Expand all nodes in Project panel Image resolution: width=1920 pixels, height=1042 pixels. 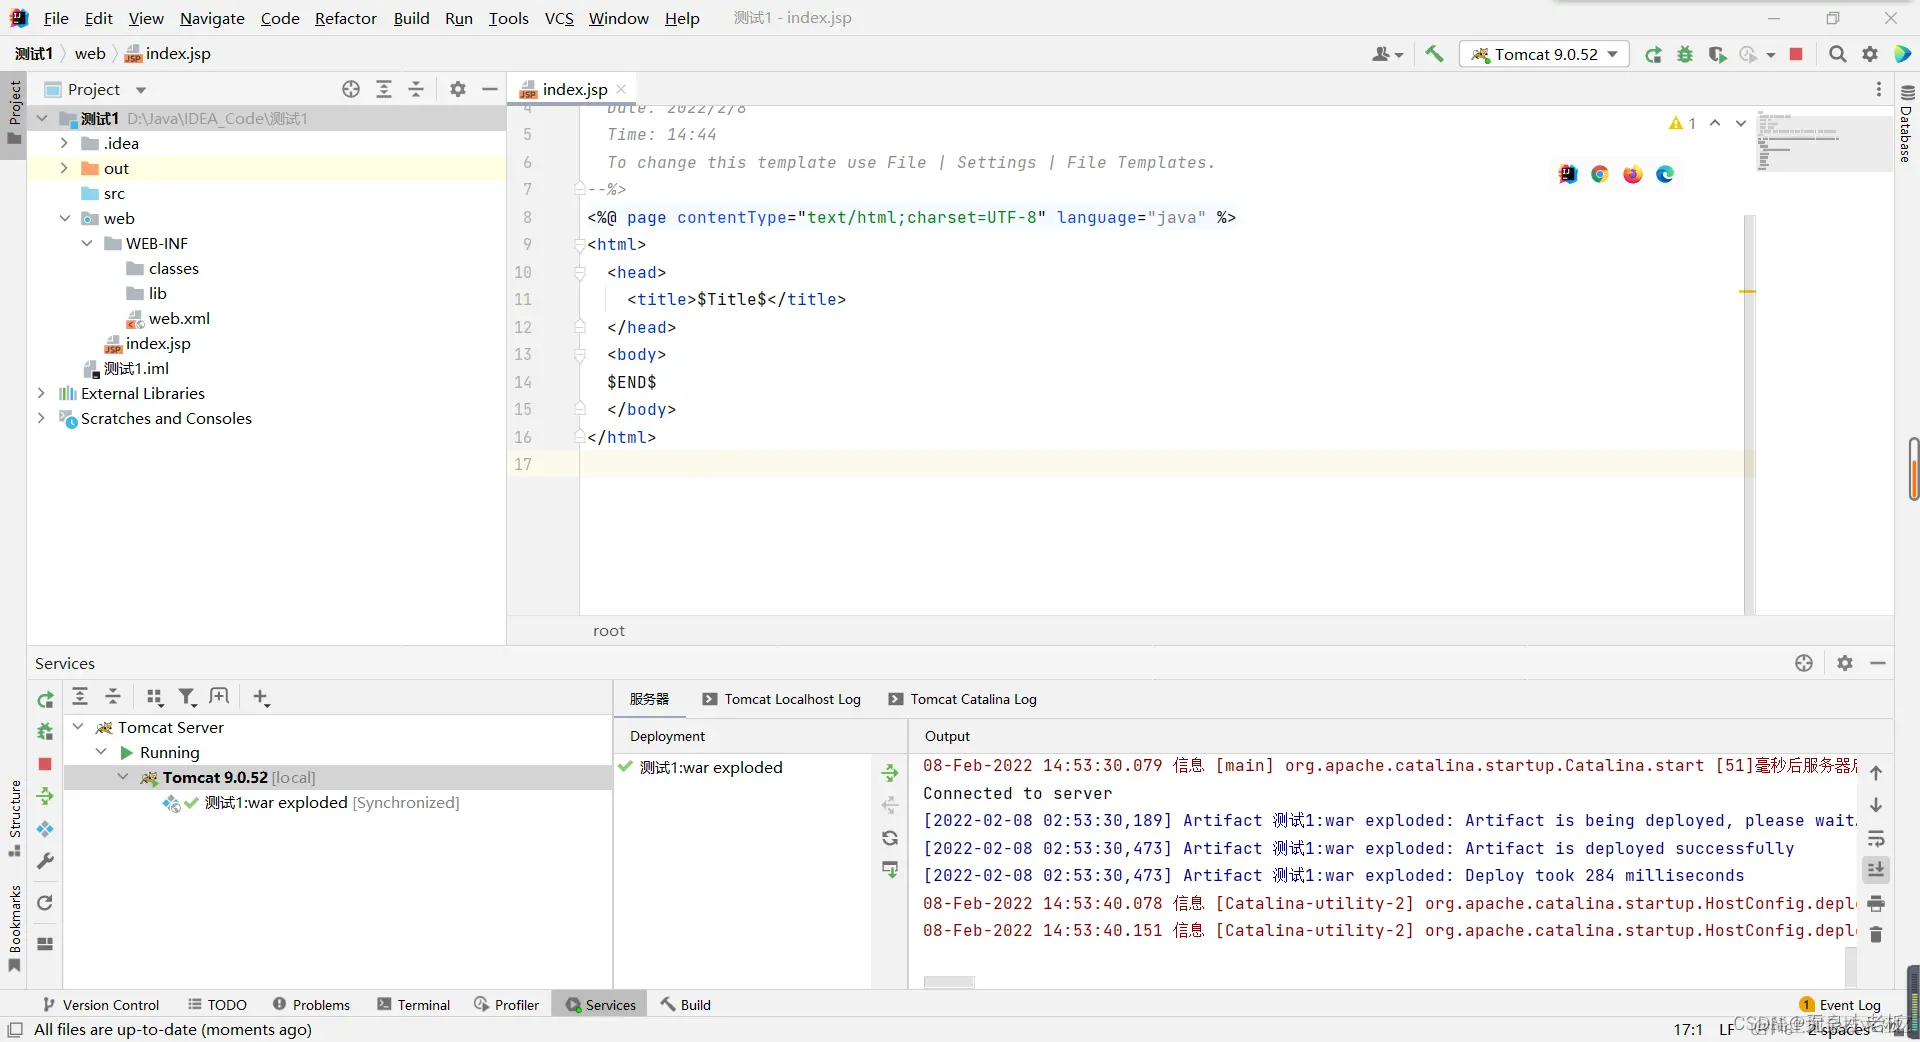point(384,89)
